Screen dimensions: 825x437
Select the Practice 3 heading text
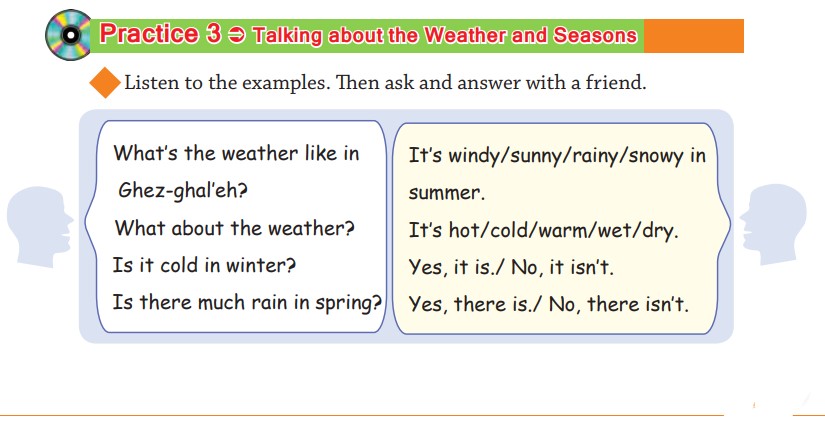coord(160,35)
